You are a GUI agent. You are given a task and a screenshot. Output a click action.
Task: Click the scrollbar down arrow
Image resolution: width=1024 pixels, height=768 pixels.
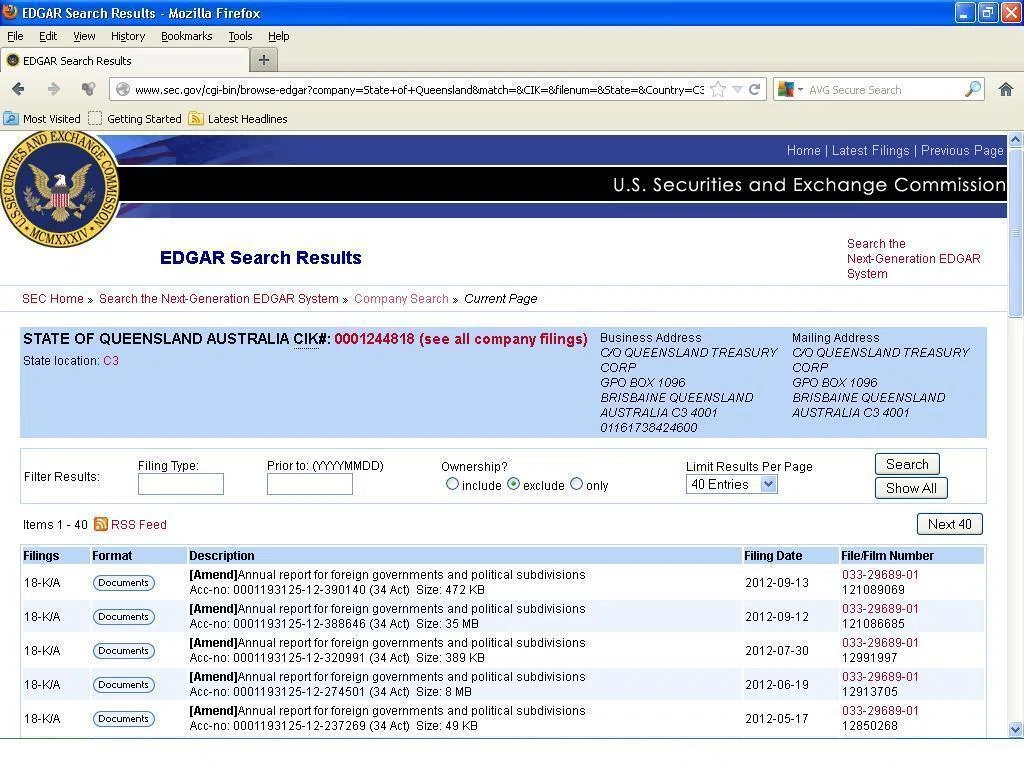tap(1015, 729)
